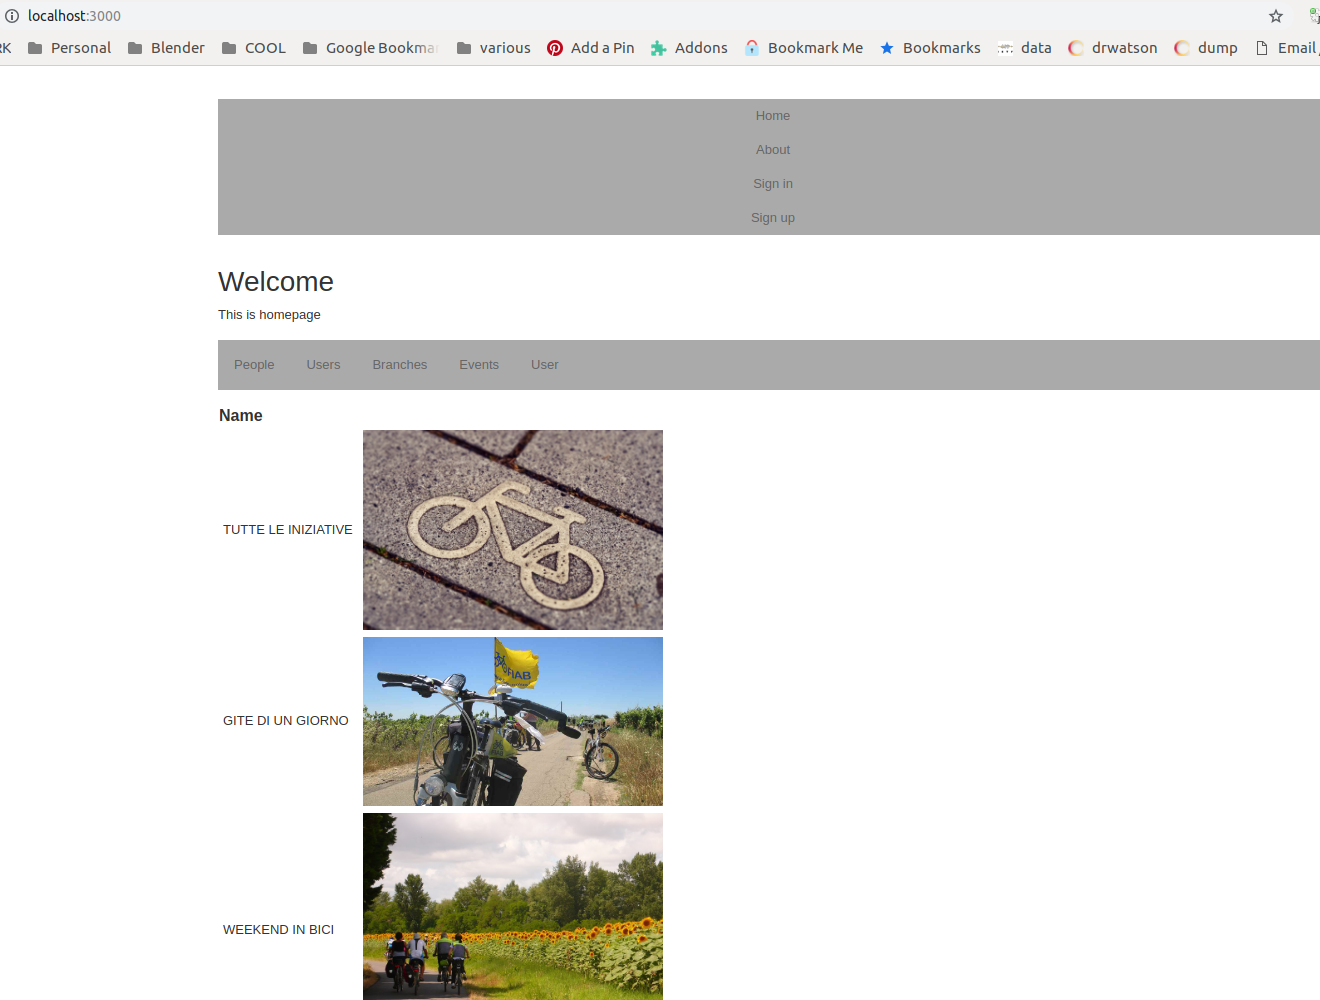
Task: Open the FIAB yellow flag bike image
Action: pos(513,721)
